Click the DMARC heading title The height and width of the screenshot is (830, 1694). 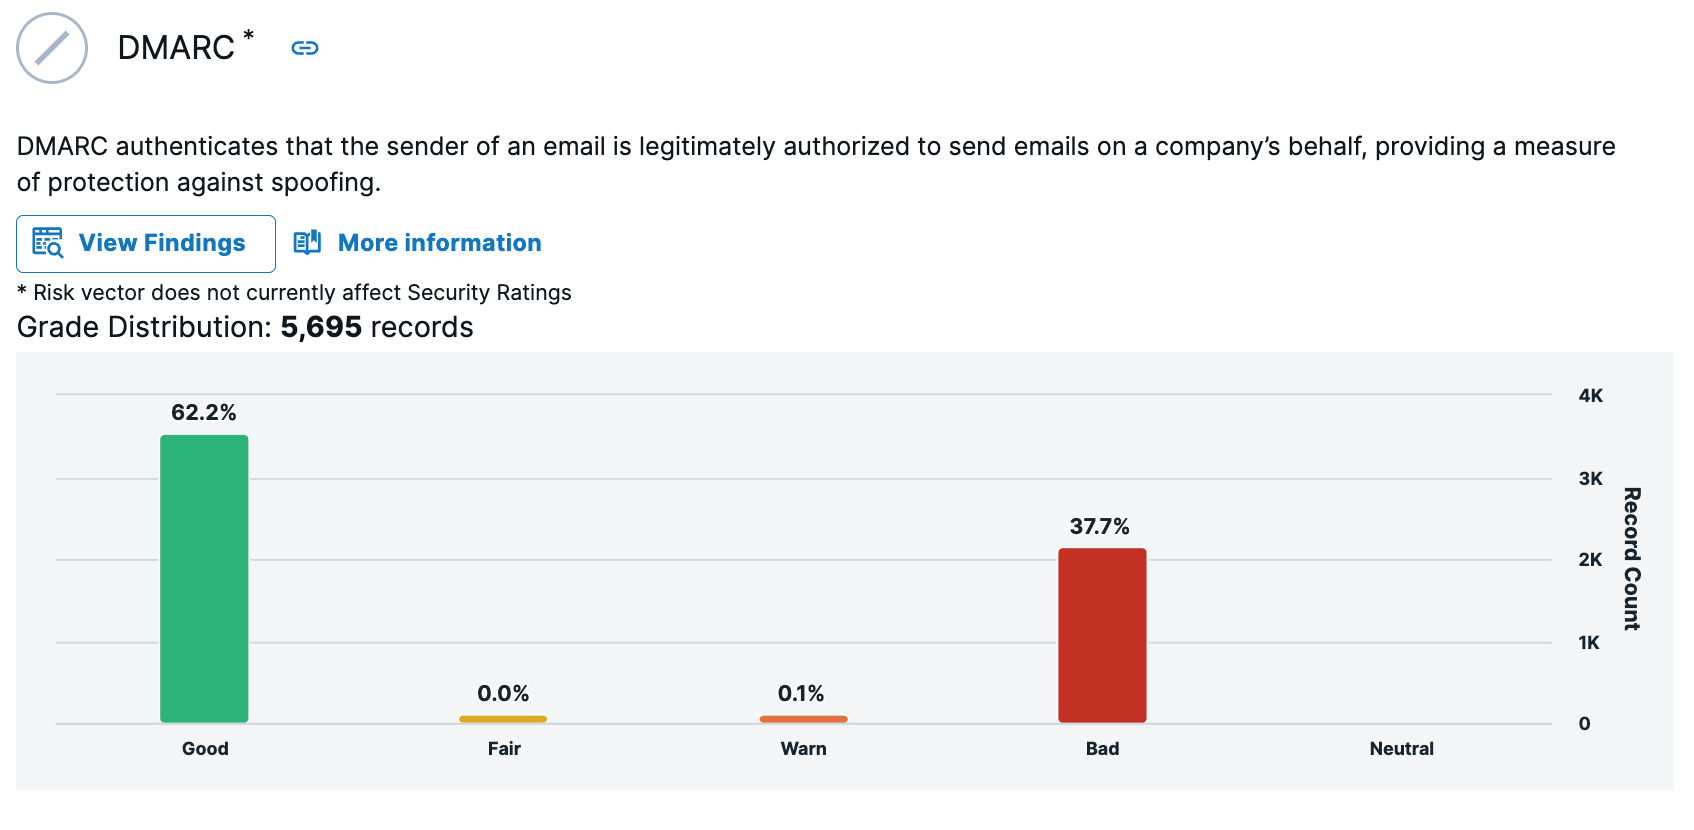click(x=176, y=48)
